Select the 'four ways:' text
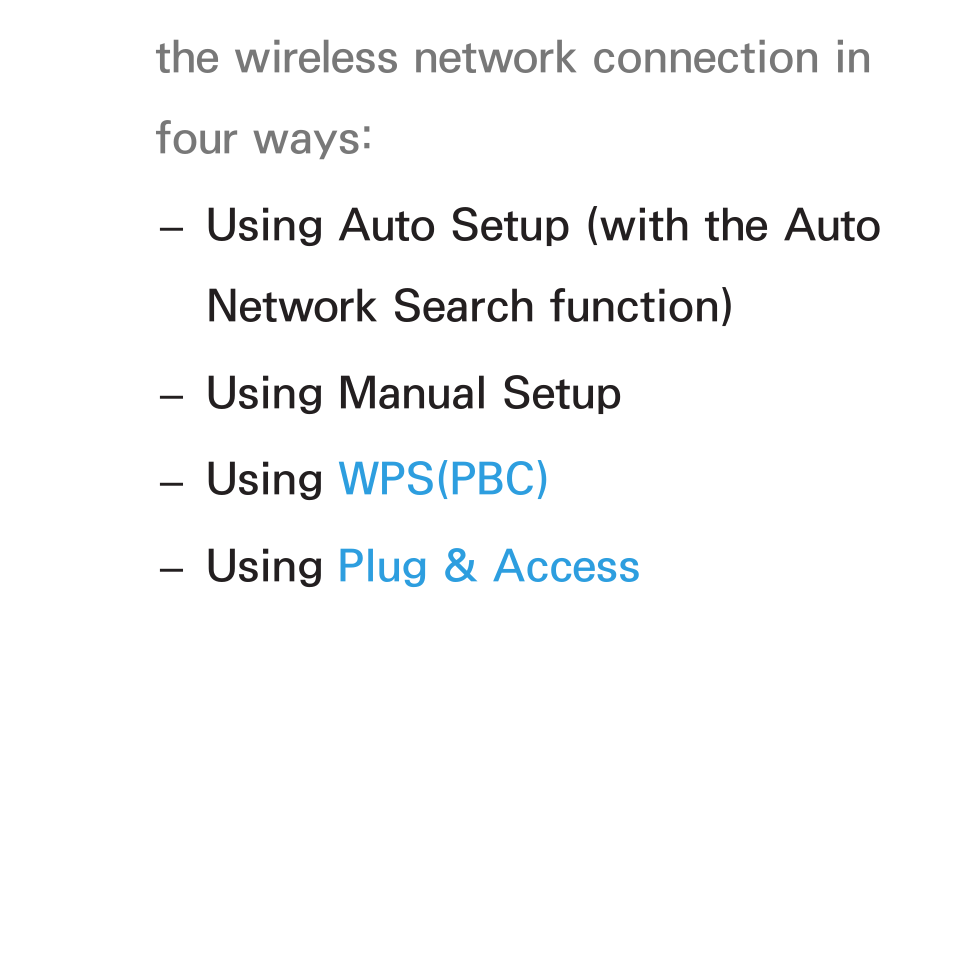 [264, 138]
